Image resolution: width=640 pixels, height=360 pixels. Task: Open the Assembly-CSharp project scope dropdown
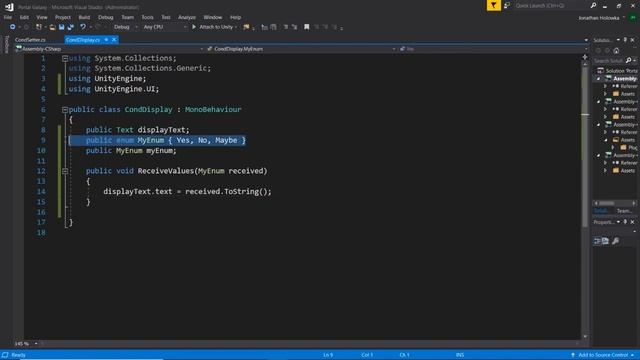pos(109,49)
